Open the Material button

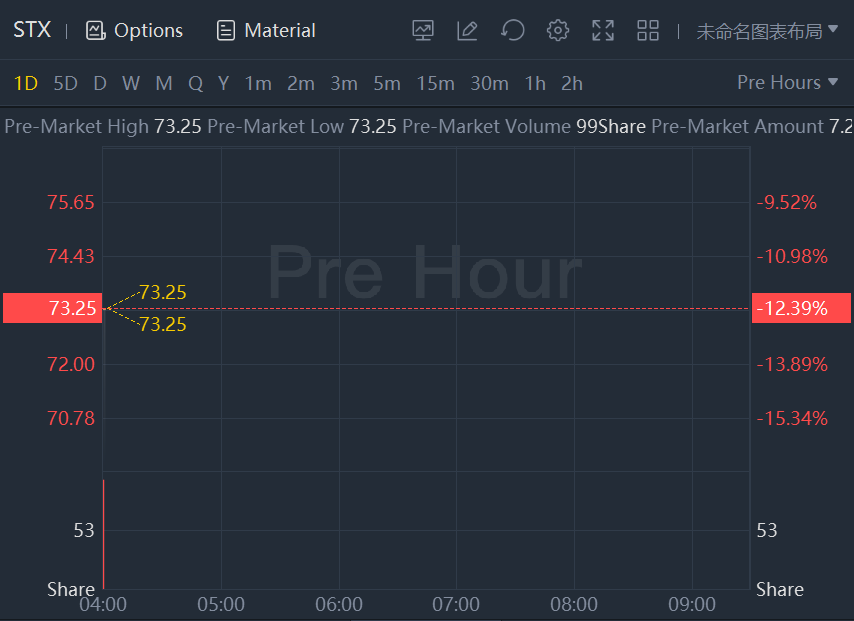pyautogui.click(x=266, y=30)
